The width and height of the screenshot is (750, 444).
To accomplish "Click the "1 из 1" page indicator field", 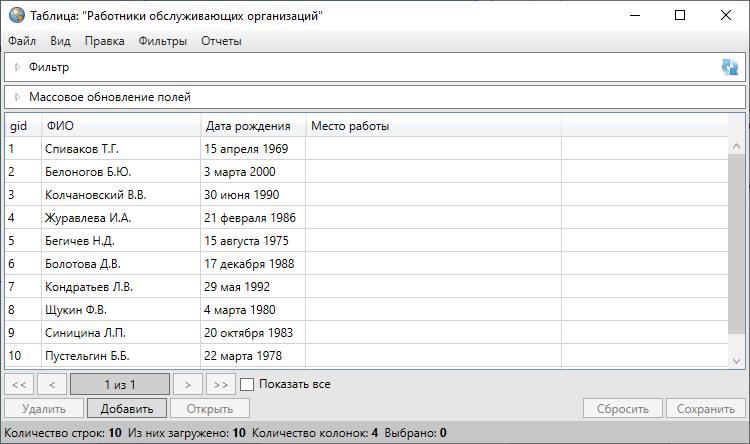I will 118,384.
